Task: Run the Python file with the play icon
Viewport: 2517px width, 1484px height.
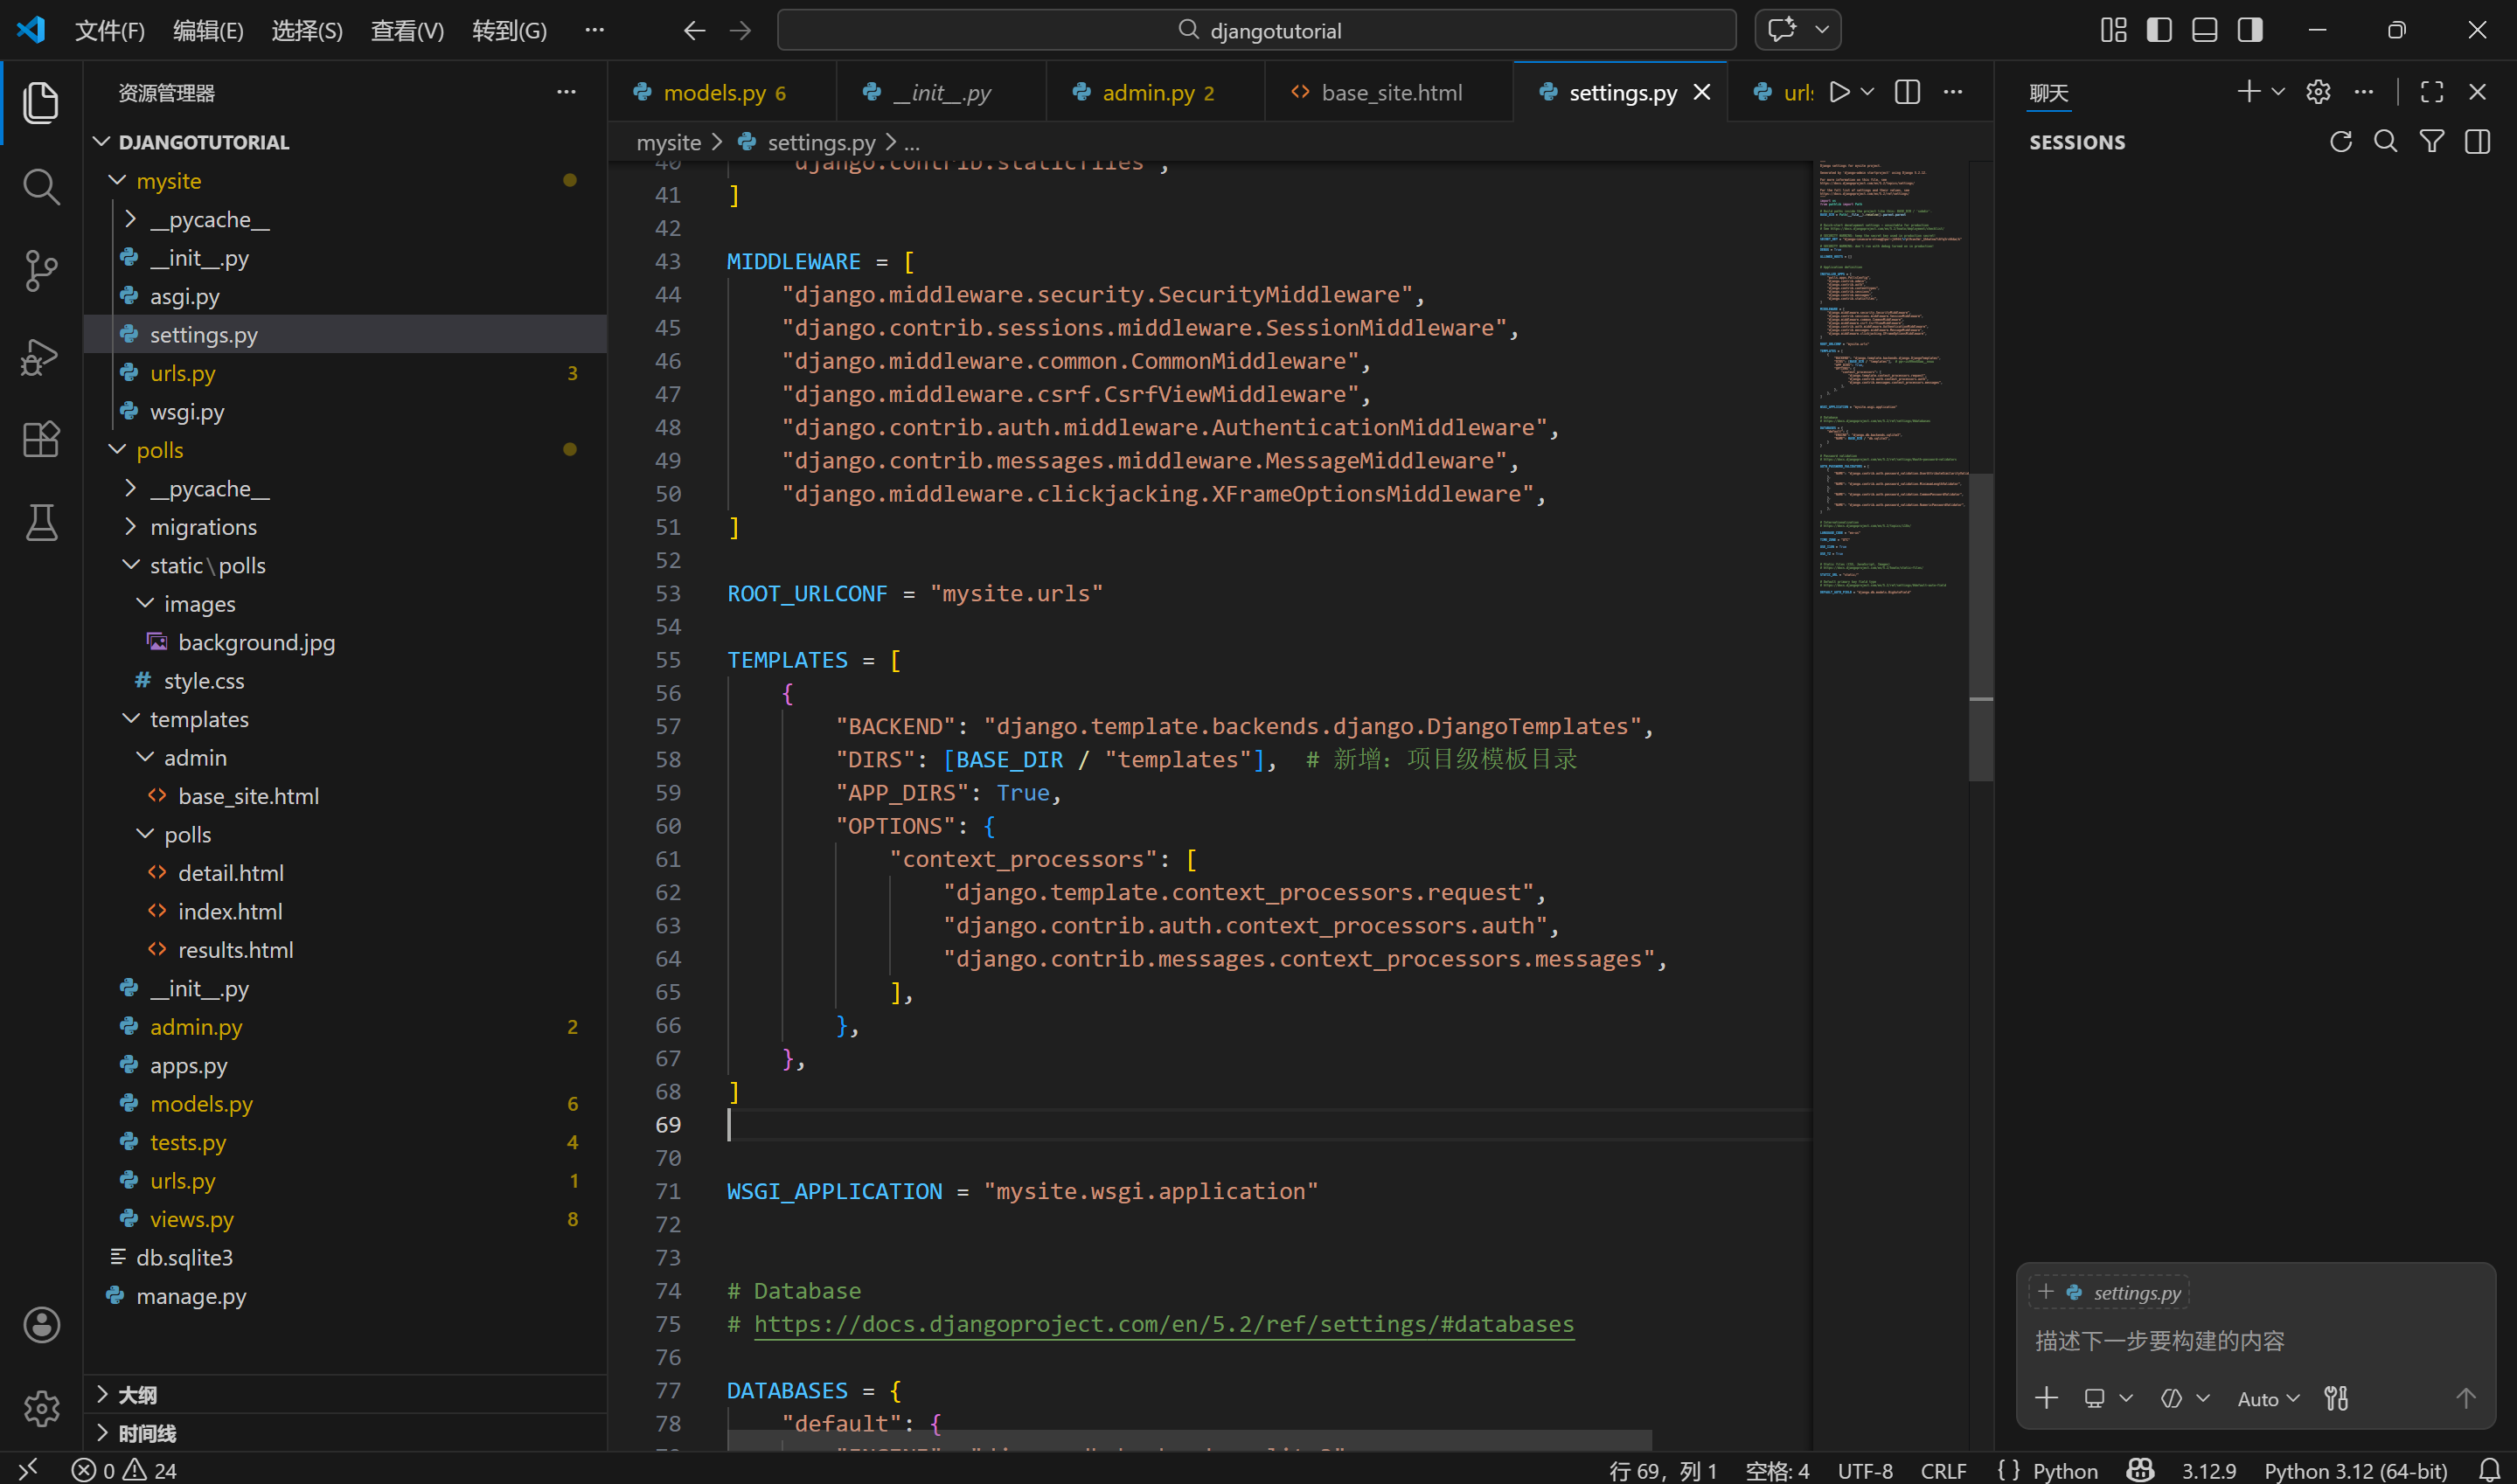Action: pyautogui.click(x=1838, y=92)
